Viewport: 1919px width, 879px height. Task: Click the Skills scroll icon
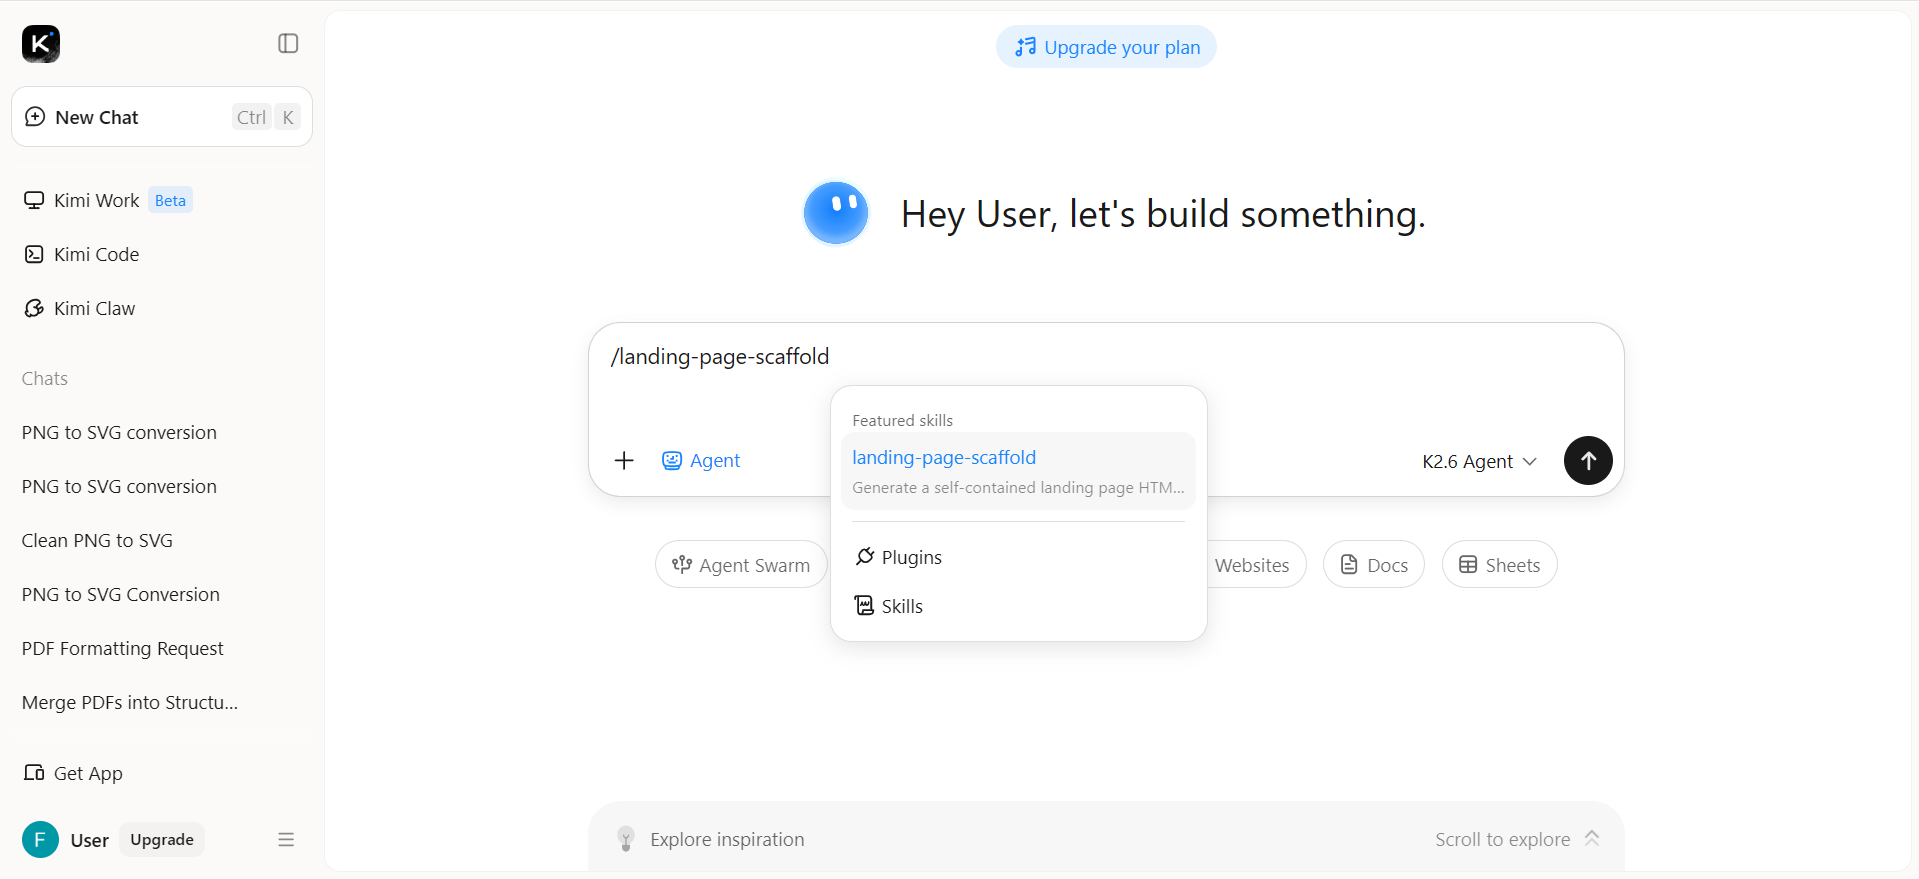865,605
